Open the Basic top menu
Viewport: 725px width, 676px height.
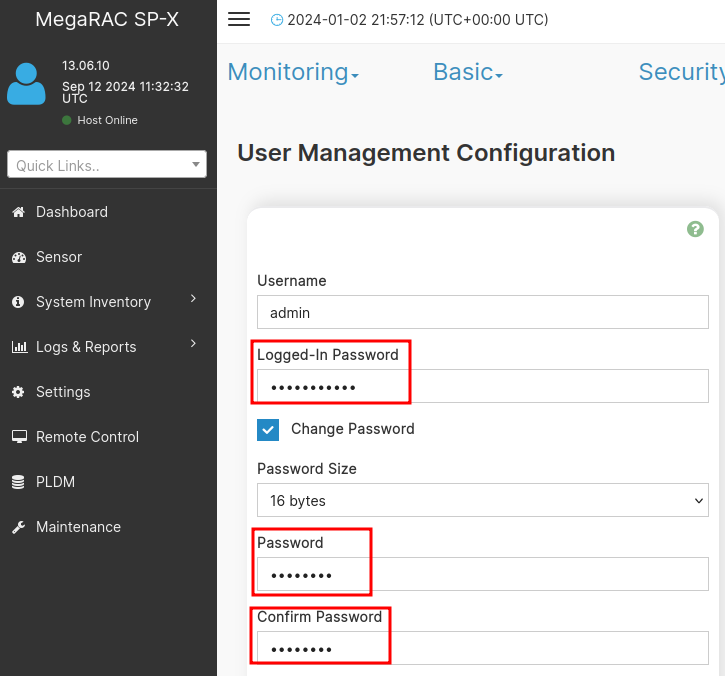[467, 72]
